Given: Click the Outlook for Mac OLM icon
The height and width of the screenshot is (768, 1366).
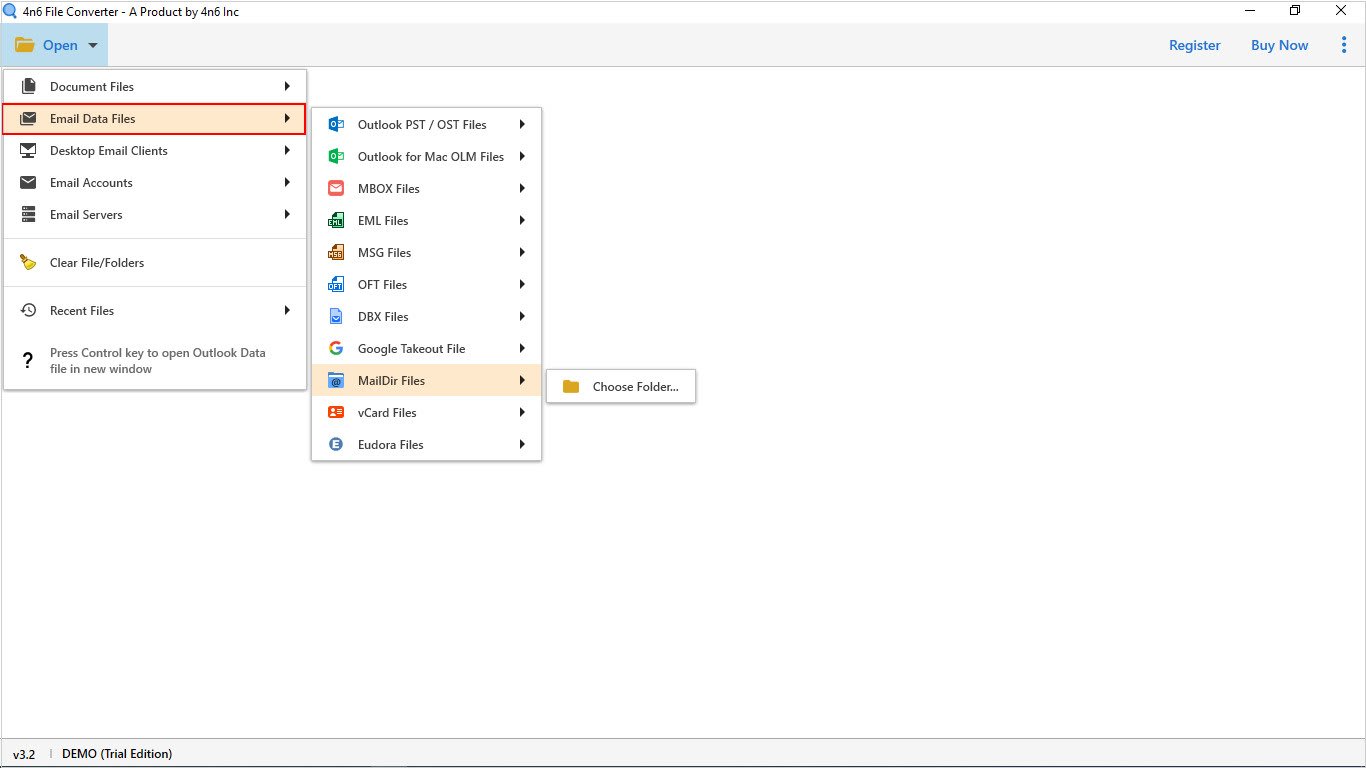Looking at the screenshot, I should point(337,157).
